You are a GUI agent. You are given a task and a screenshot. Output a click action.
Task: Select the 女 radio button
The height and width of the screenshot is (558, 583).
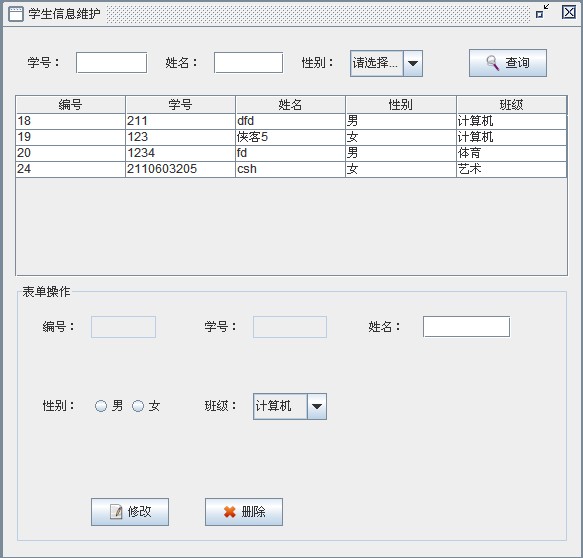(x=138, y=406)
